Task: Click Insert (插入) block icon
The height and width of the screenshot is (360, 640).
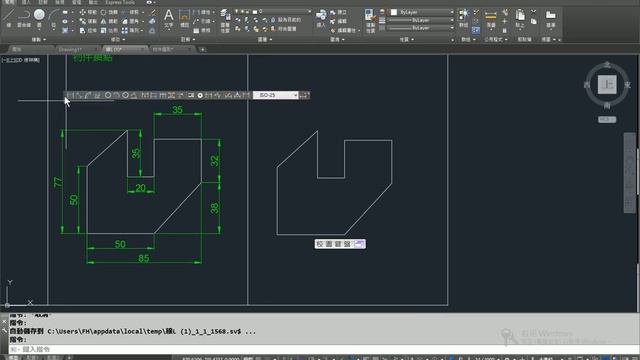Action: [x=321, y=19]
